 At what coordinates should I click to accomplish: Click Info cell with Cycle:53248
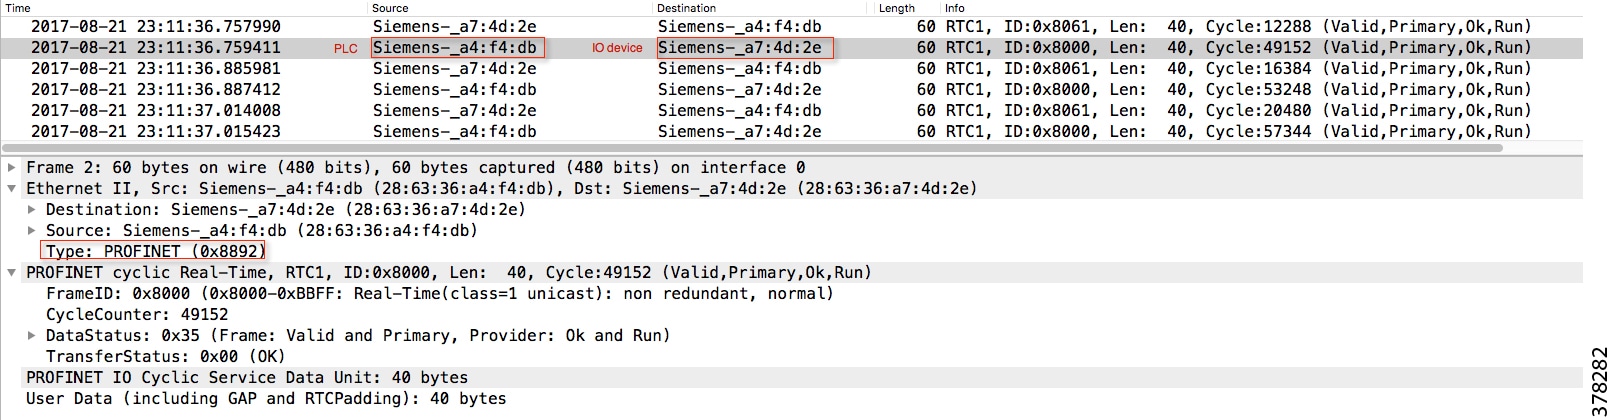pyautogui.click(x=1238, y=89)
